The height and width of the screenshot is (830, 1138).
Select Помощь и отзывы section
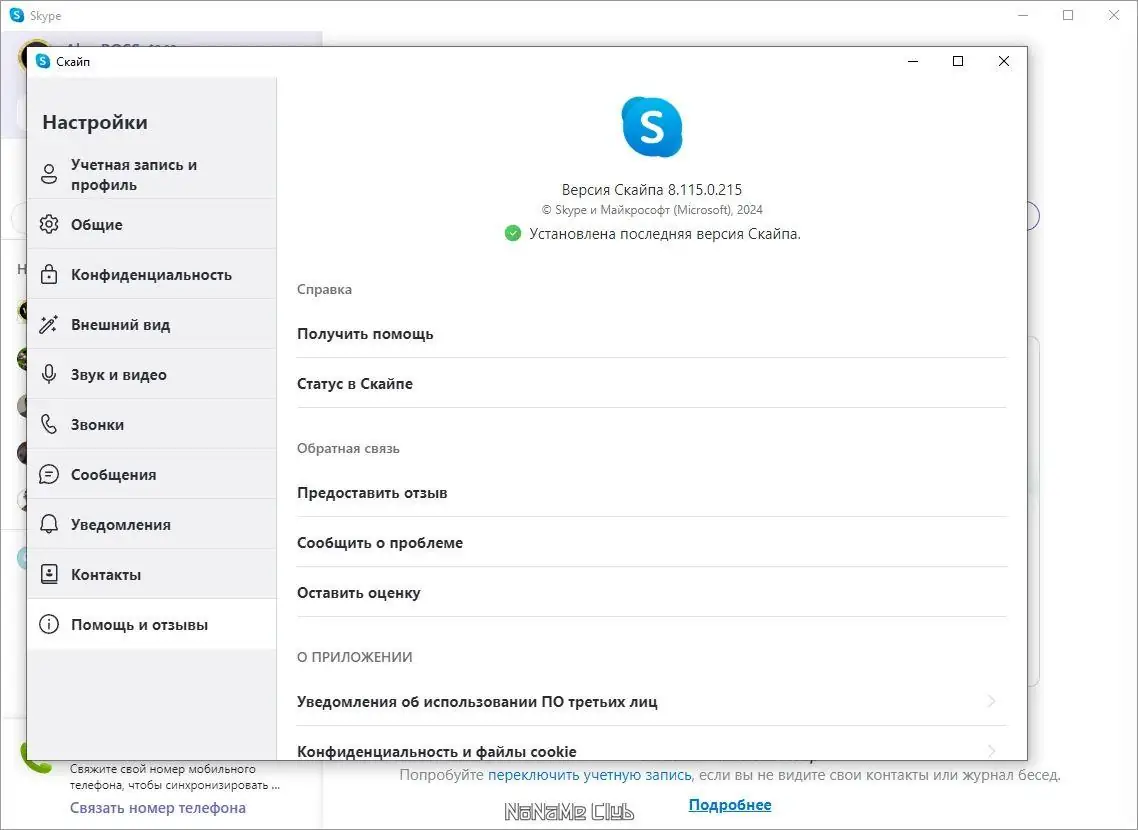pyautogui.click(x=152, y=624)
